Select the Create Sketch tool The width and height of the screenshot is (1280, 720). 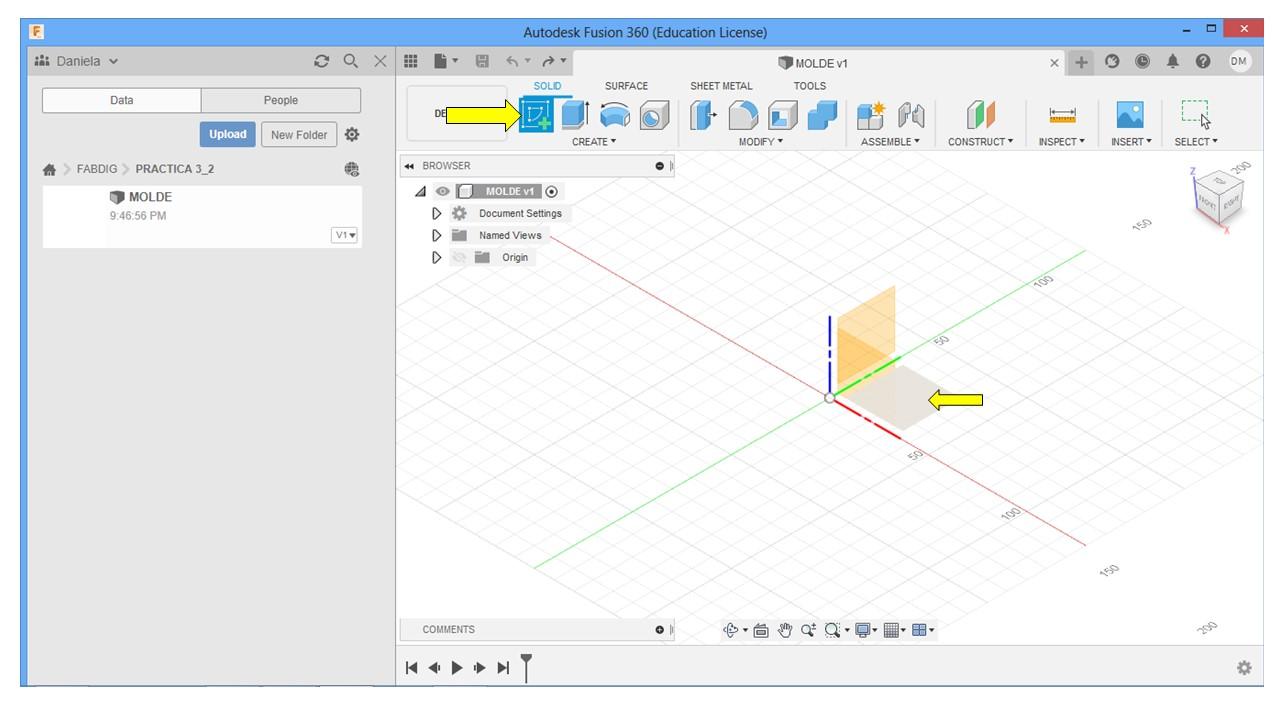537,115
